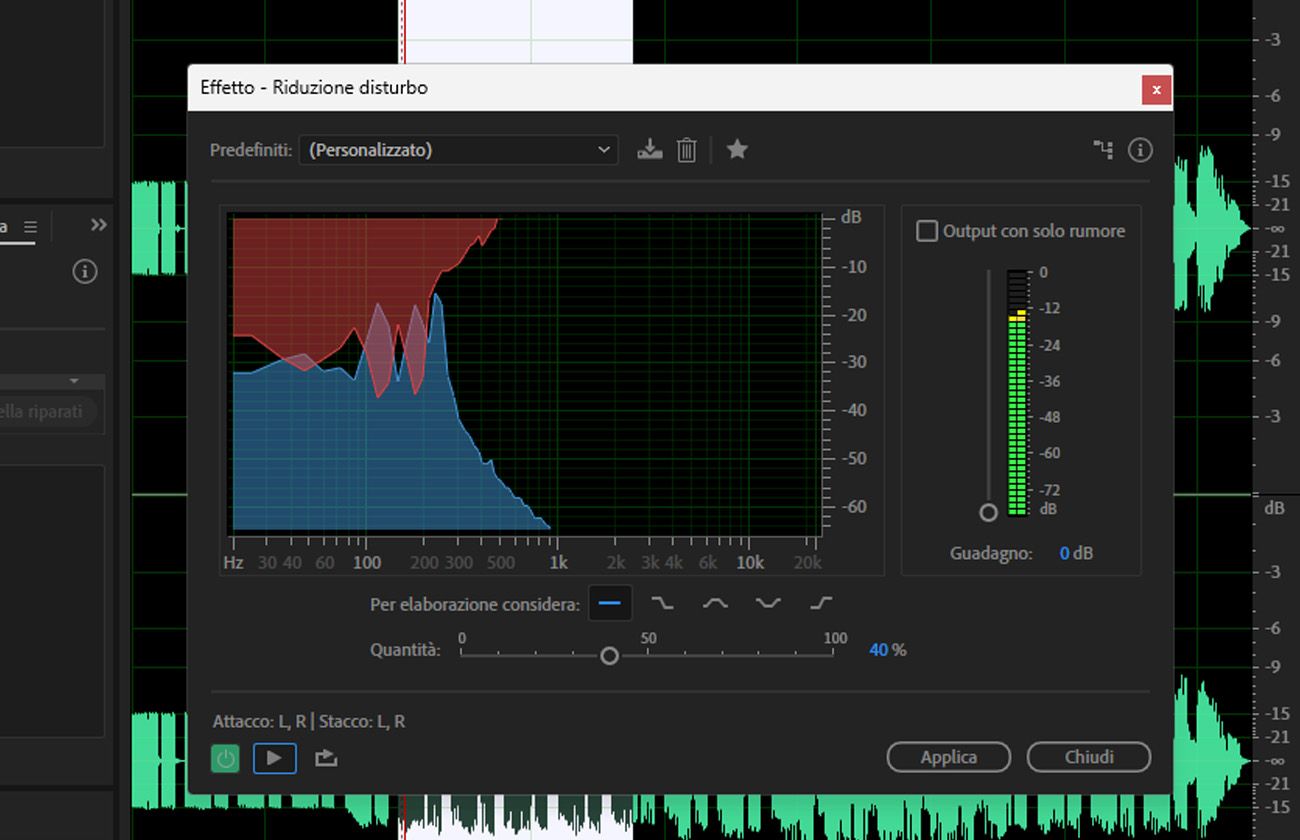Expand the collapsed left panel chevron
Screen dimensions: 1300x840
pos(96,225)
